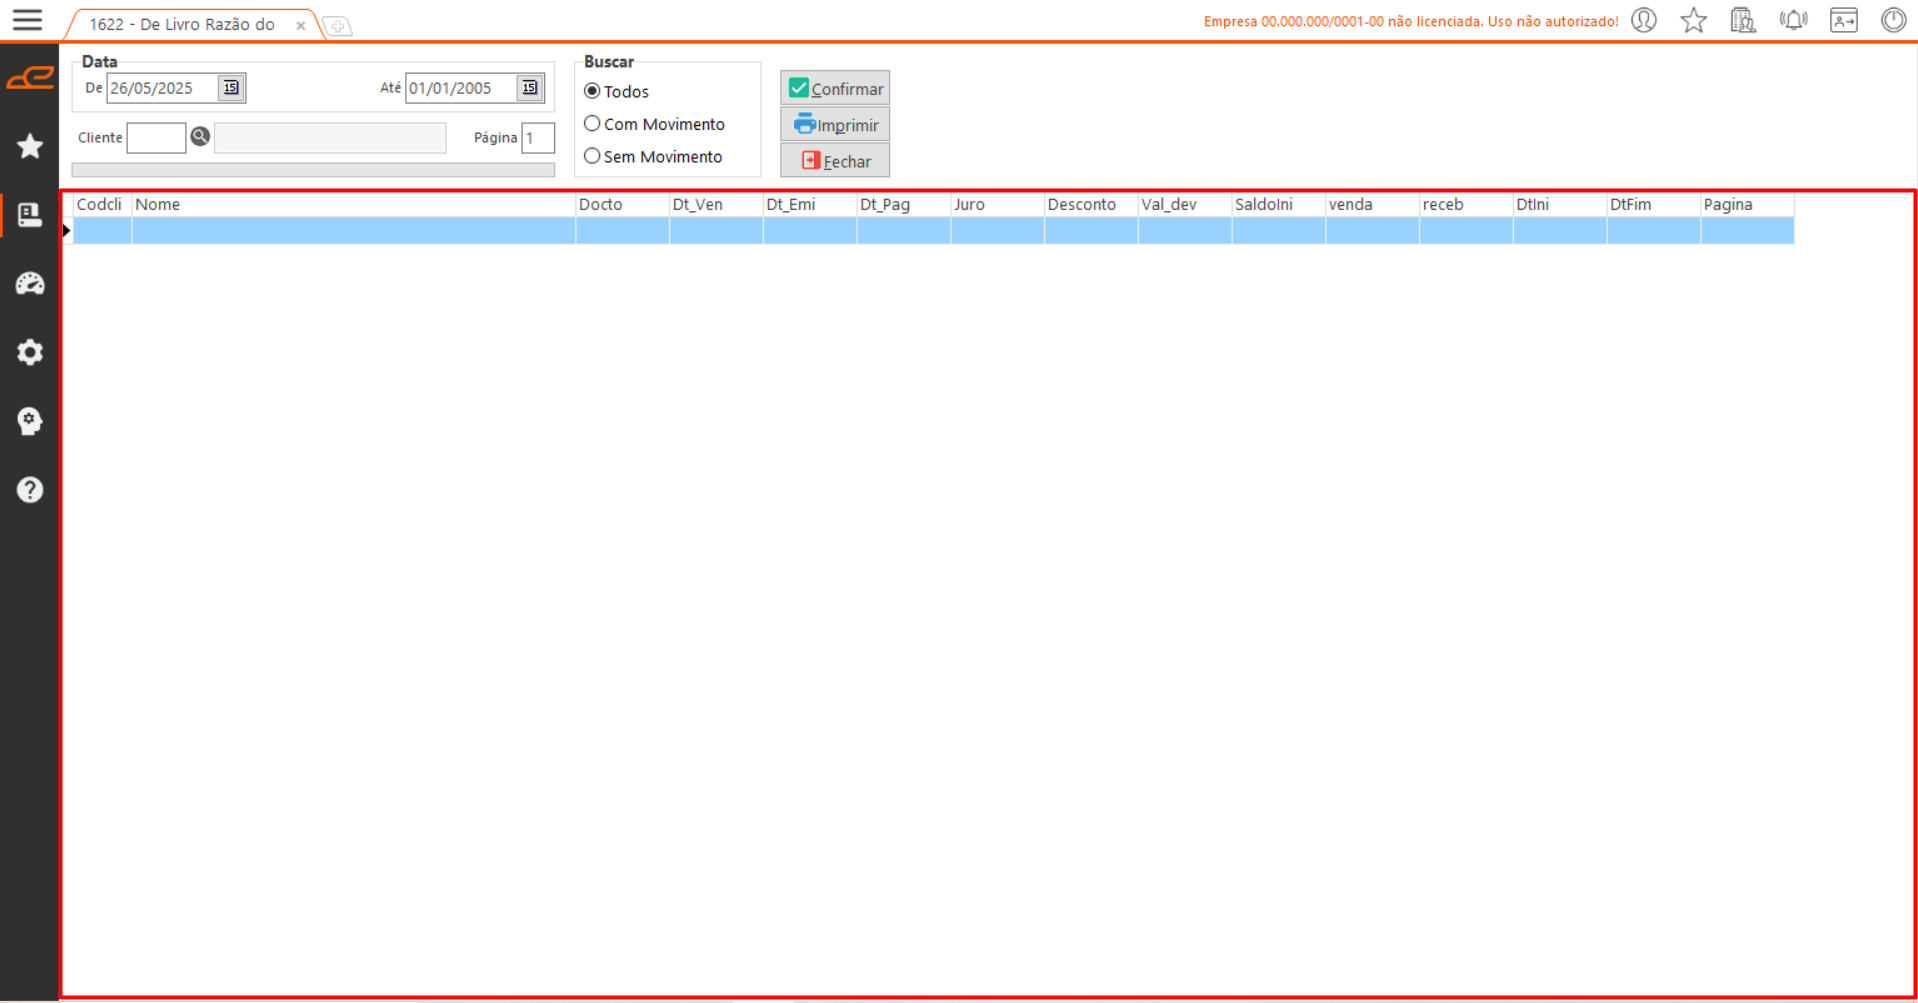Open the hamburger main menu
Screen dimensions: 1918x1003
[x=27, y=20]
